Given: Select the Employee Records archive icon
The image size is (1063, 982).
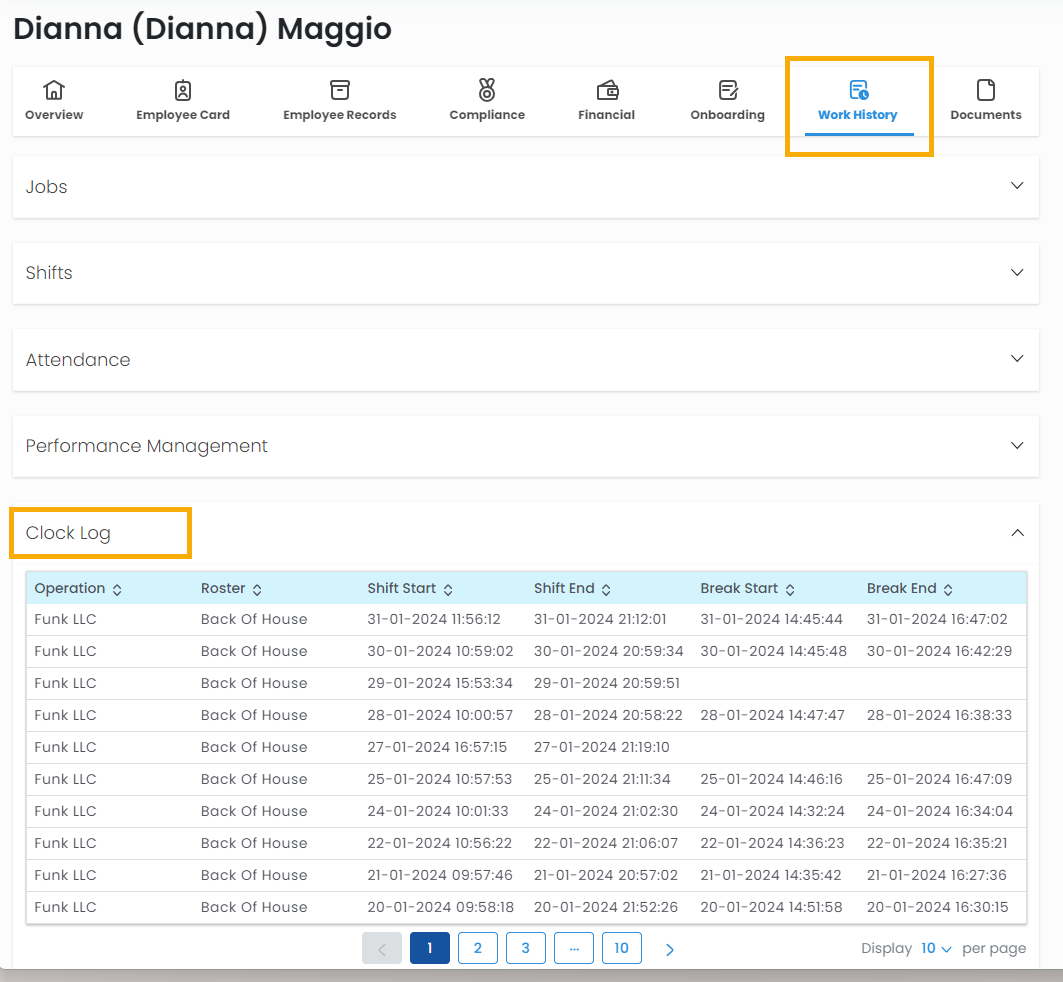Looking at the screenshot, I should point(339,90).
